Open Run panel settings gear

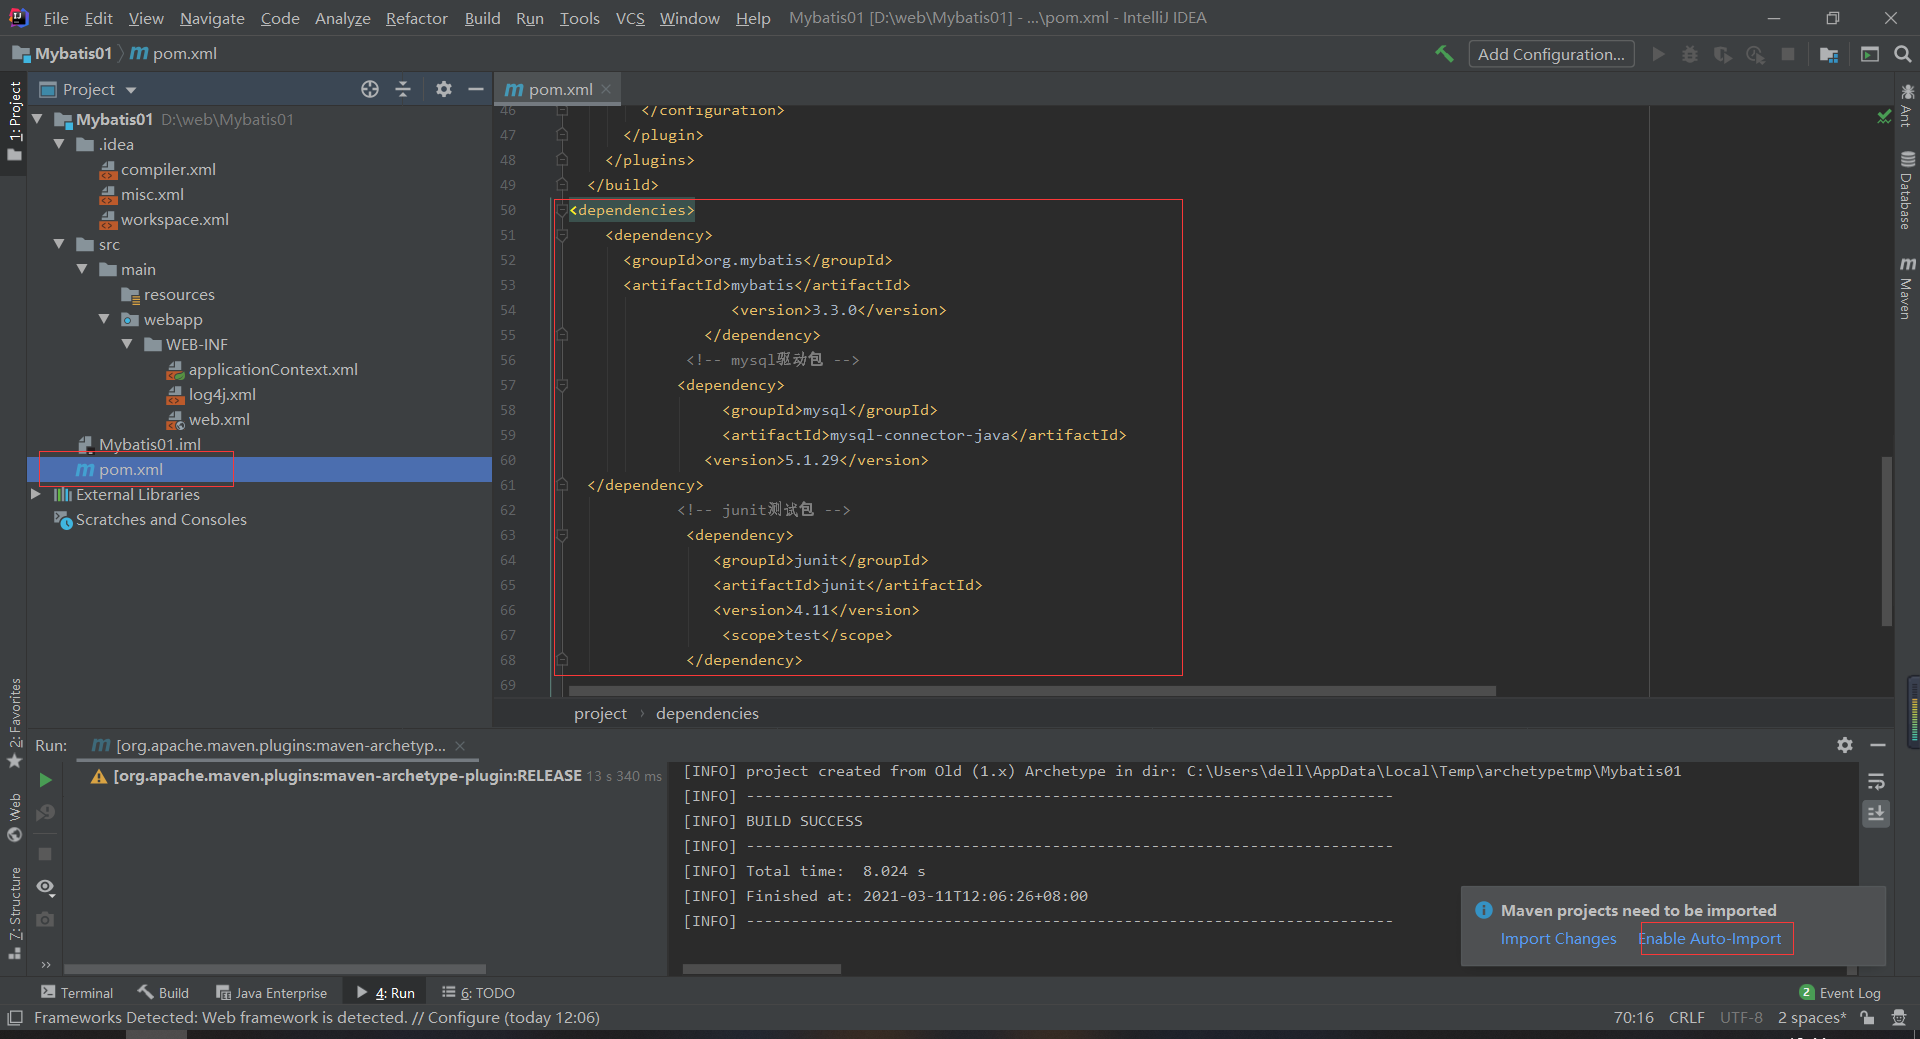tap(1845, 745)
